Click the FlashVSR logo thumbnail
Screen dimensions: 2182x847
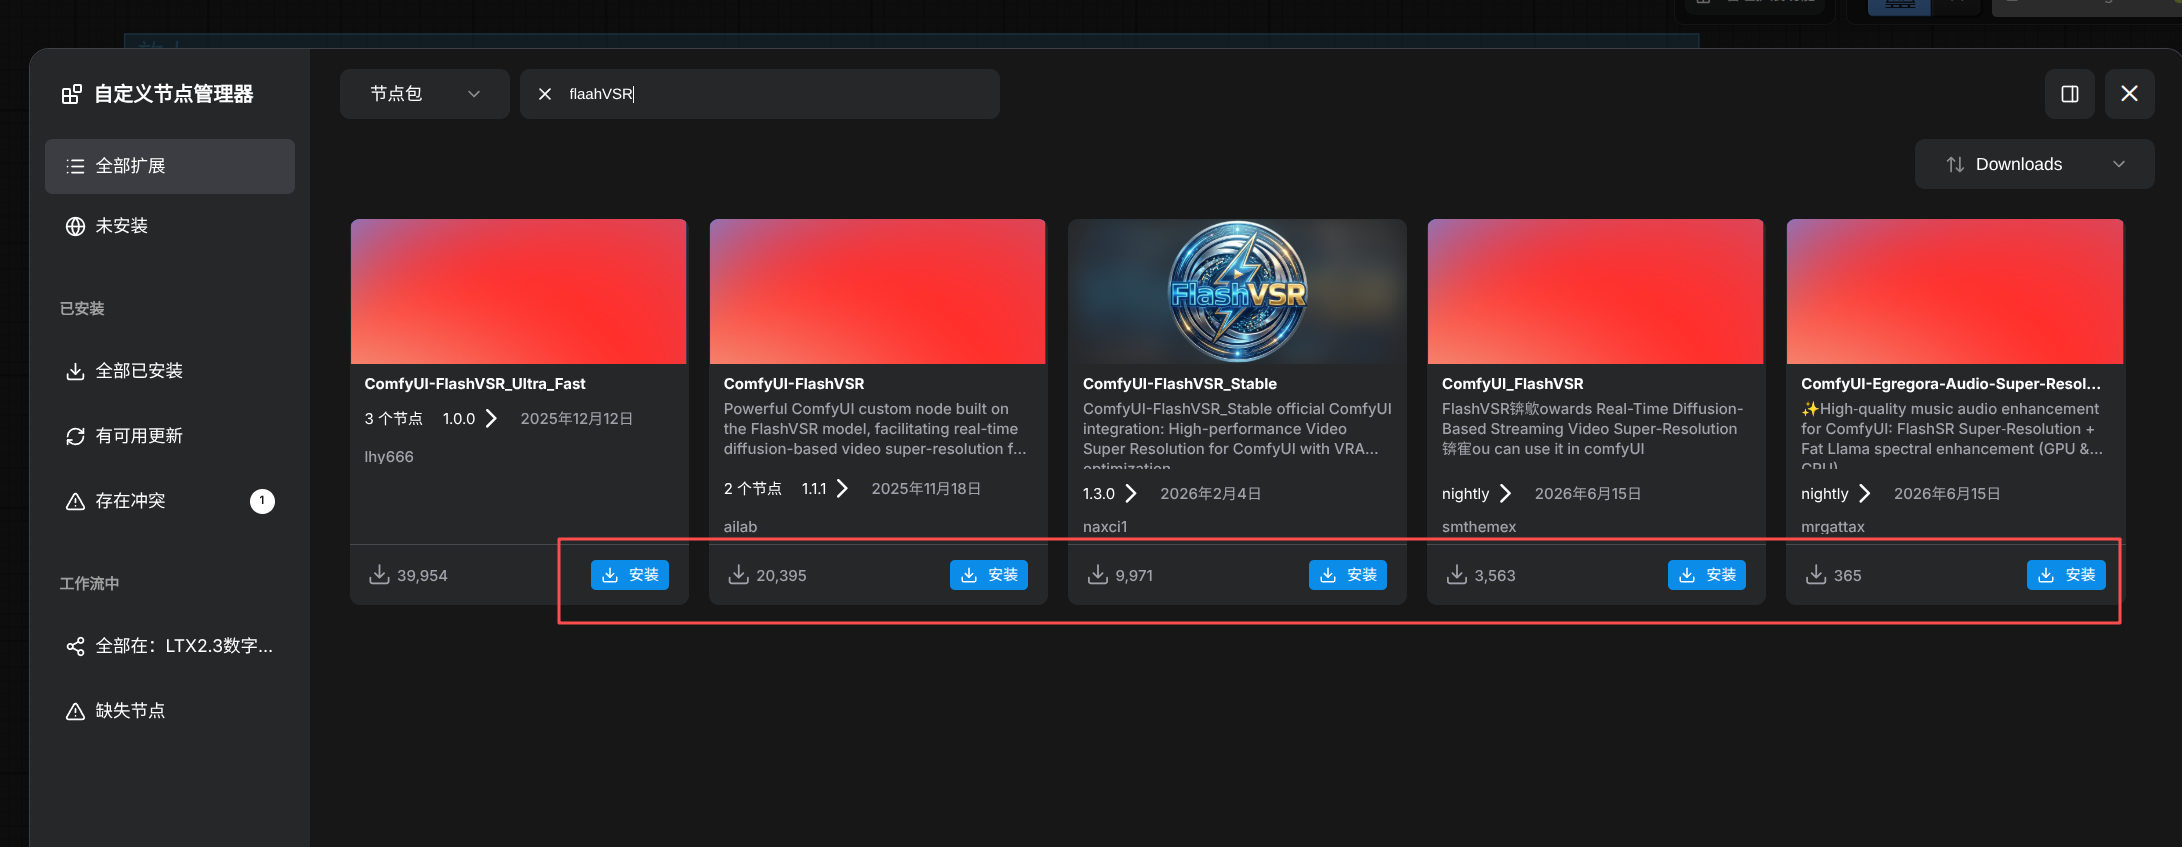tap(1237, 291)
